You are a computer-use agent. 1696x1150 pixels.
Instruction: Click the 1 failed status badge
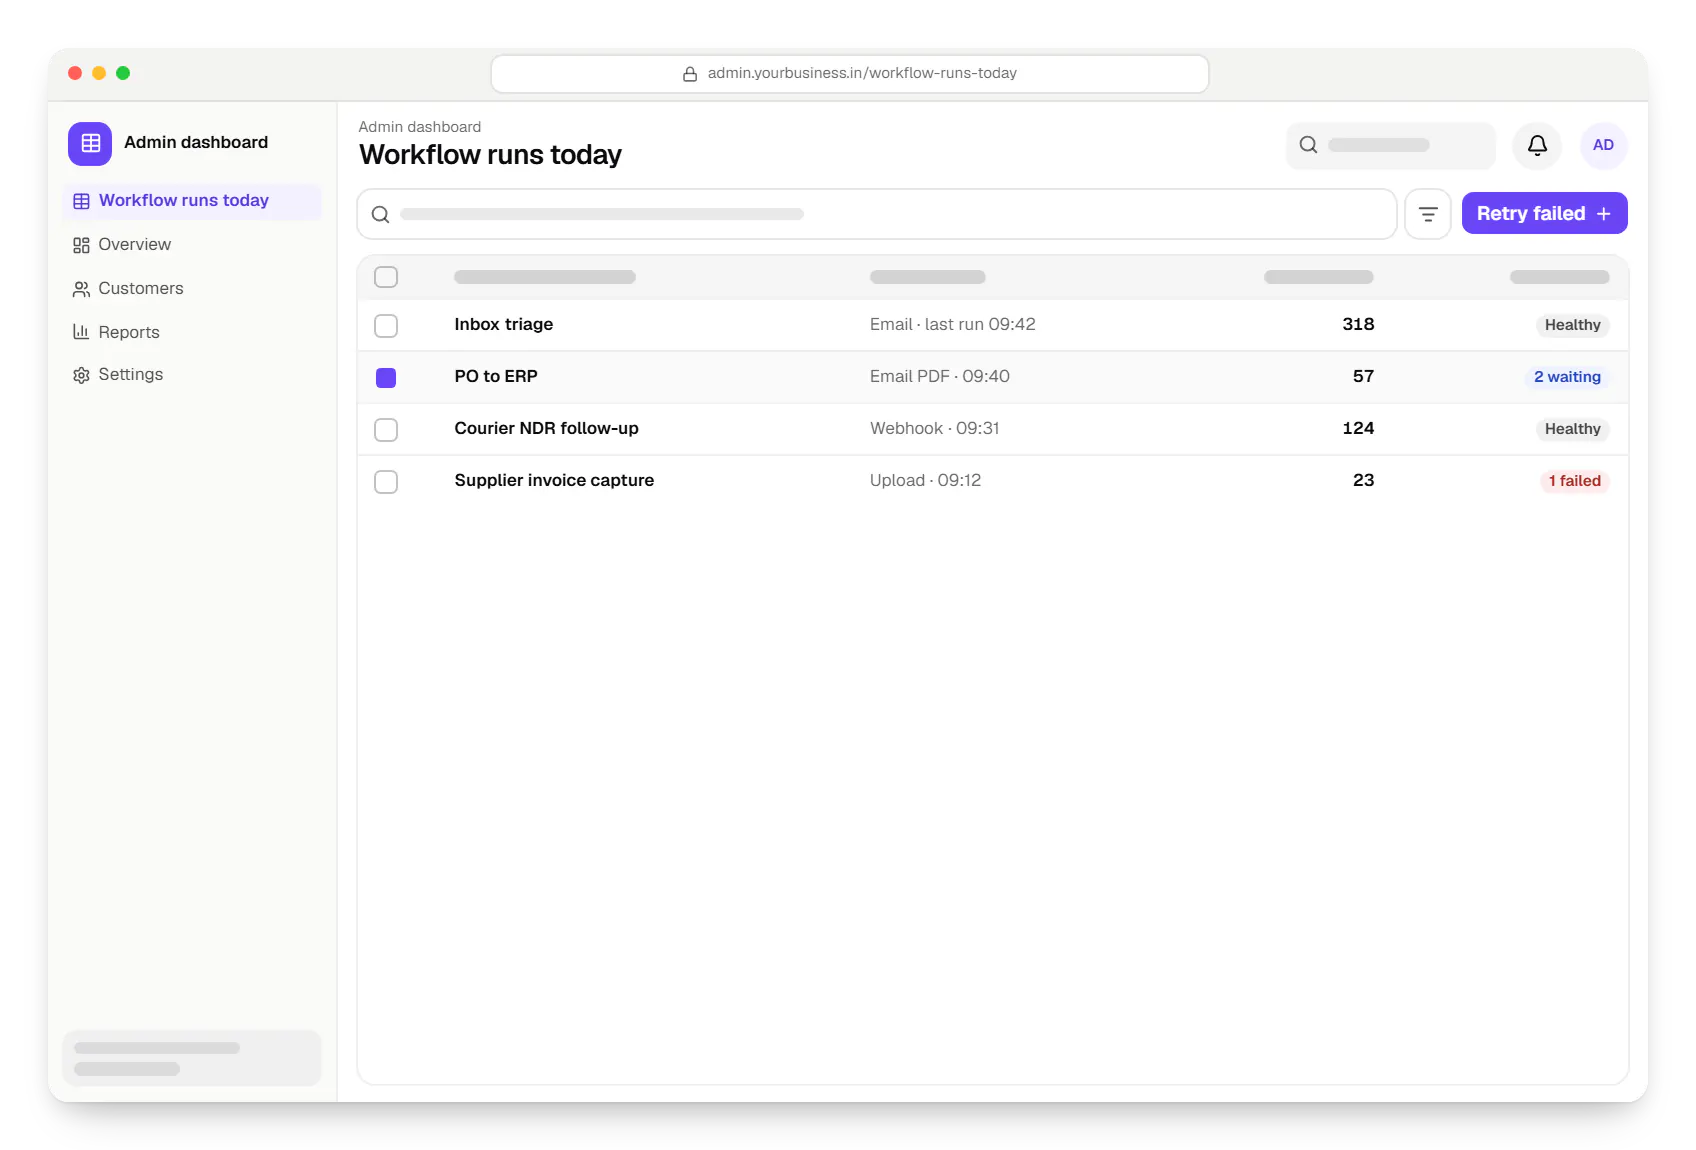point(1574,481)
